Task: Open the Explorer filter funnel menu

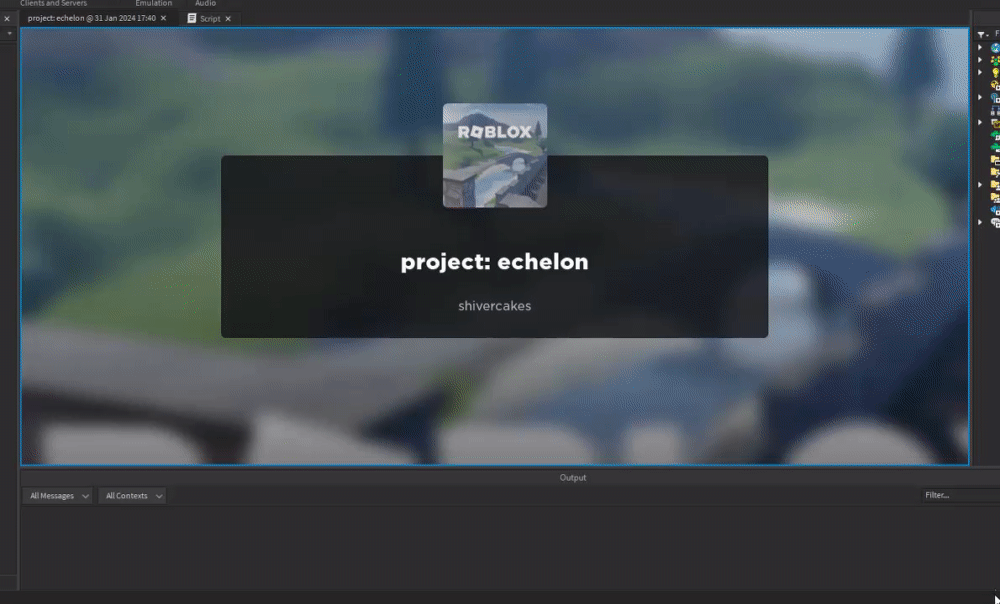Action: click(983, 34)
